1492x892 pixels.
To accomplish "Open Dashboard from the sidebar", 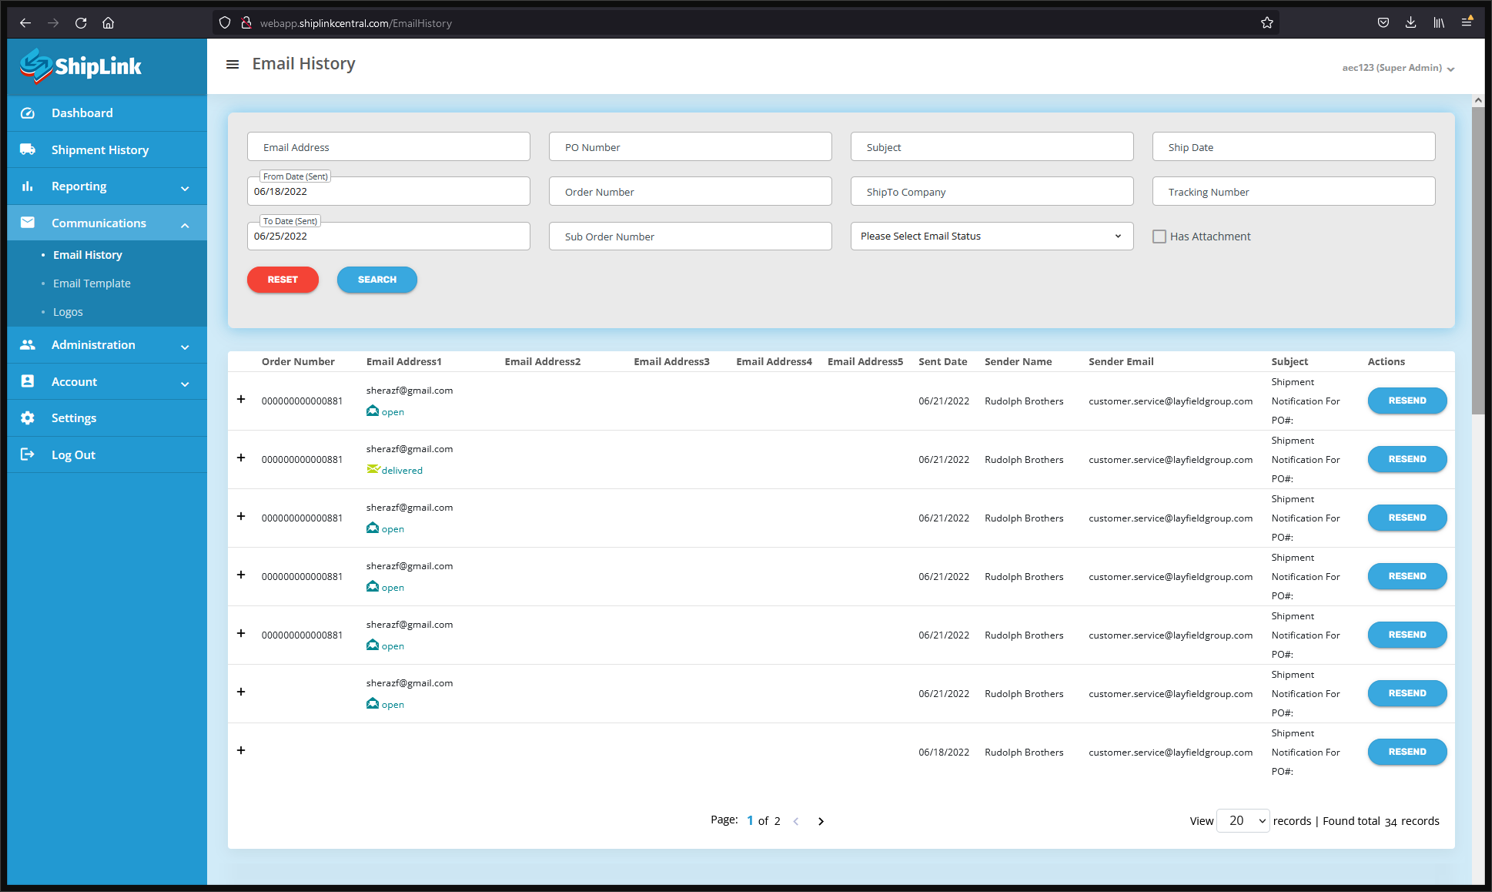I will coord(82,113).
